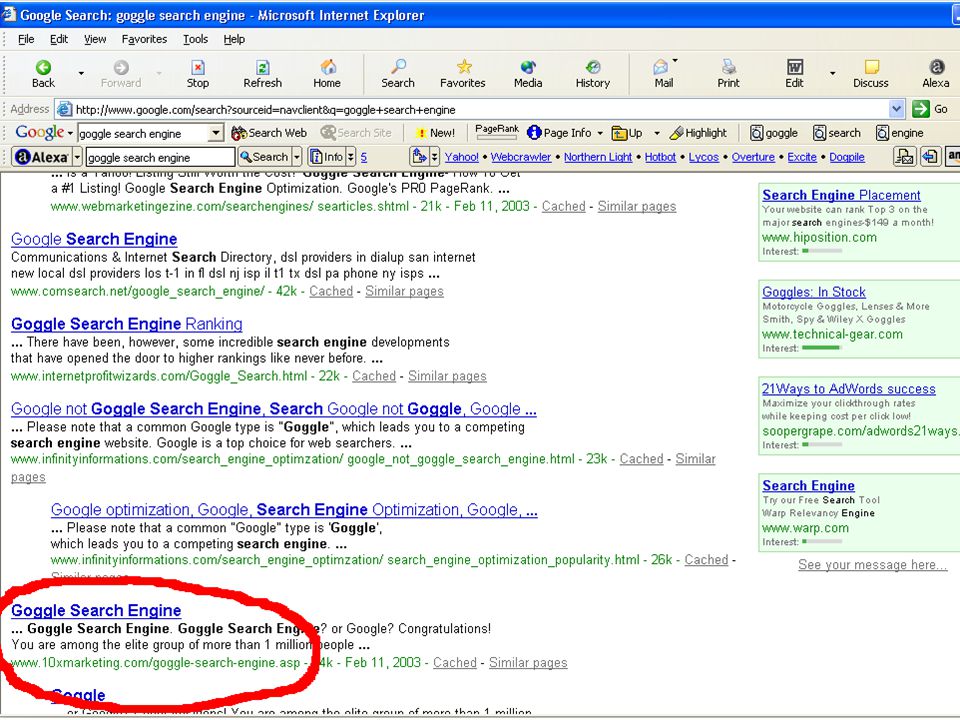Click the Northern Light toolbar link

[598, 157]
